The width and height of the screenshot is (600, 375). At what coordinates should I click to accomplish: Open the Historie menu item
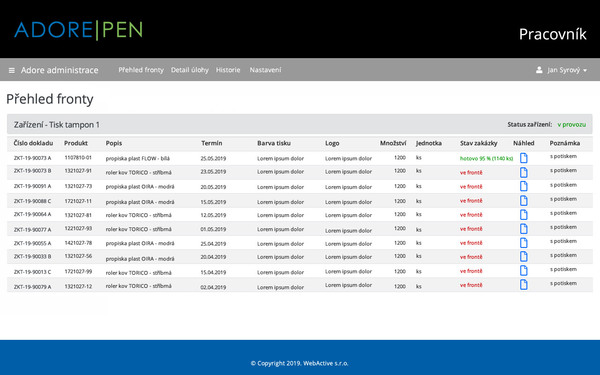pyautogui.click(x=228, y=70)
